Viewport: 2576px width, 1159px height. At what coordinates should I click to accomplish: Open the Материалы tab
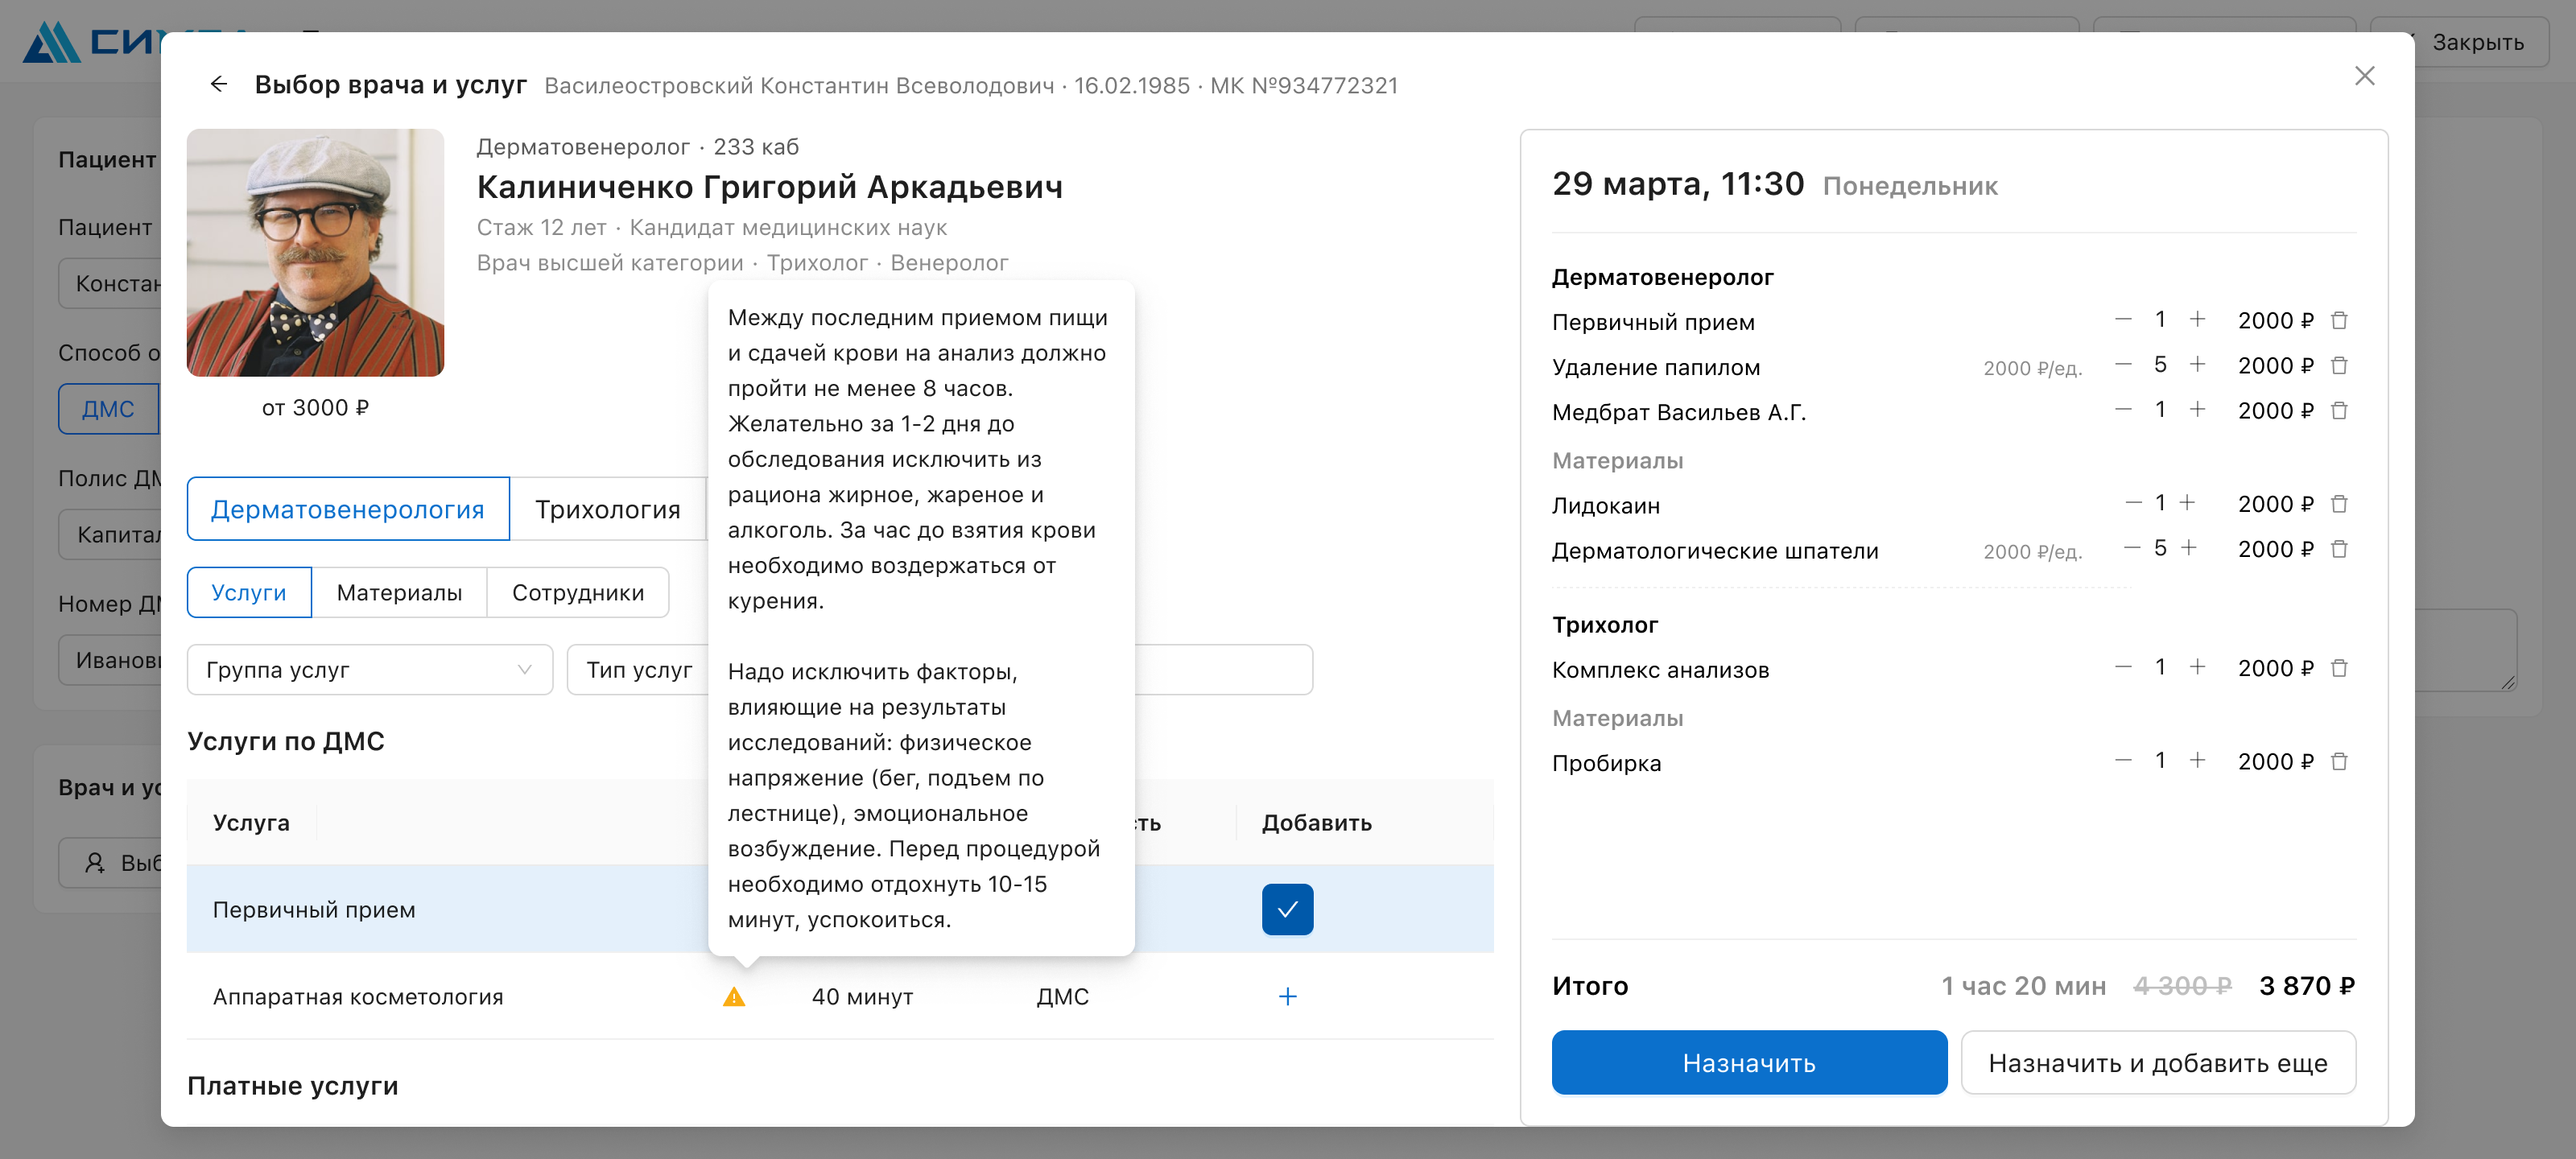click(399, 592)
